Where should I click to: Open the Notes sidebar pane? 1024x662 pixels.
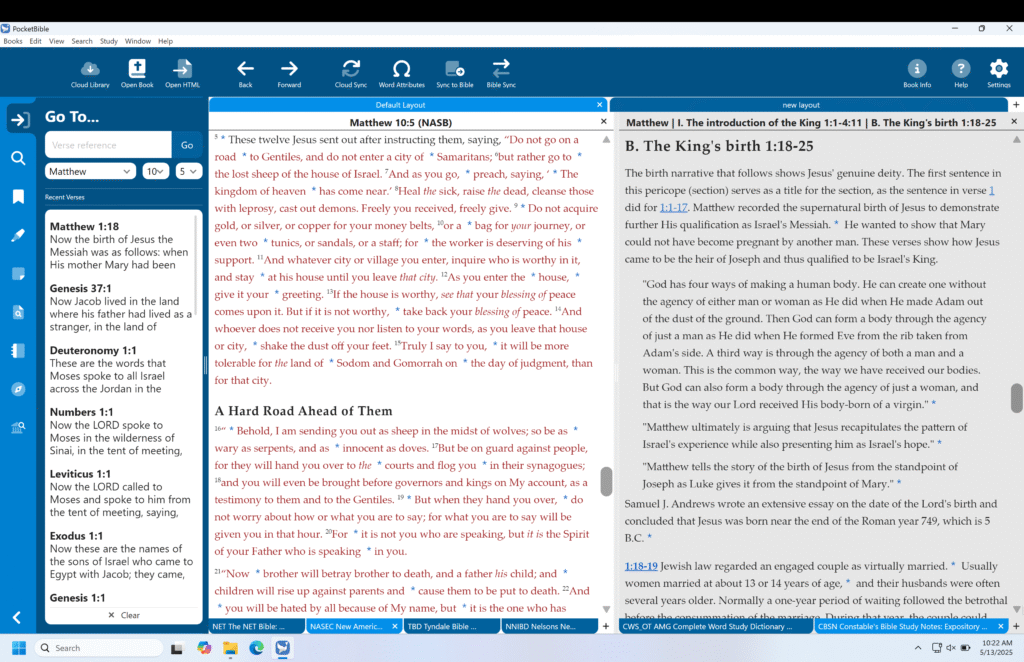18,274
